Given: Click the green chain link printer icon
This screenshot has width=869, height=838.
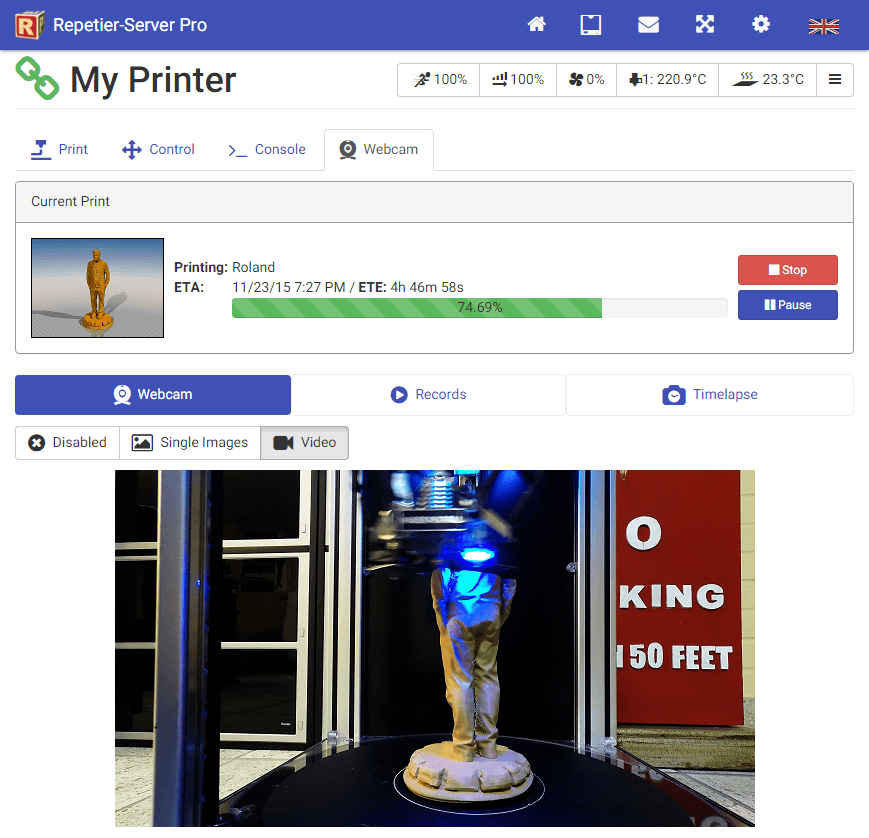Looking at the screenshot, I should tap(37, 79).
